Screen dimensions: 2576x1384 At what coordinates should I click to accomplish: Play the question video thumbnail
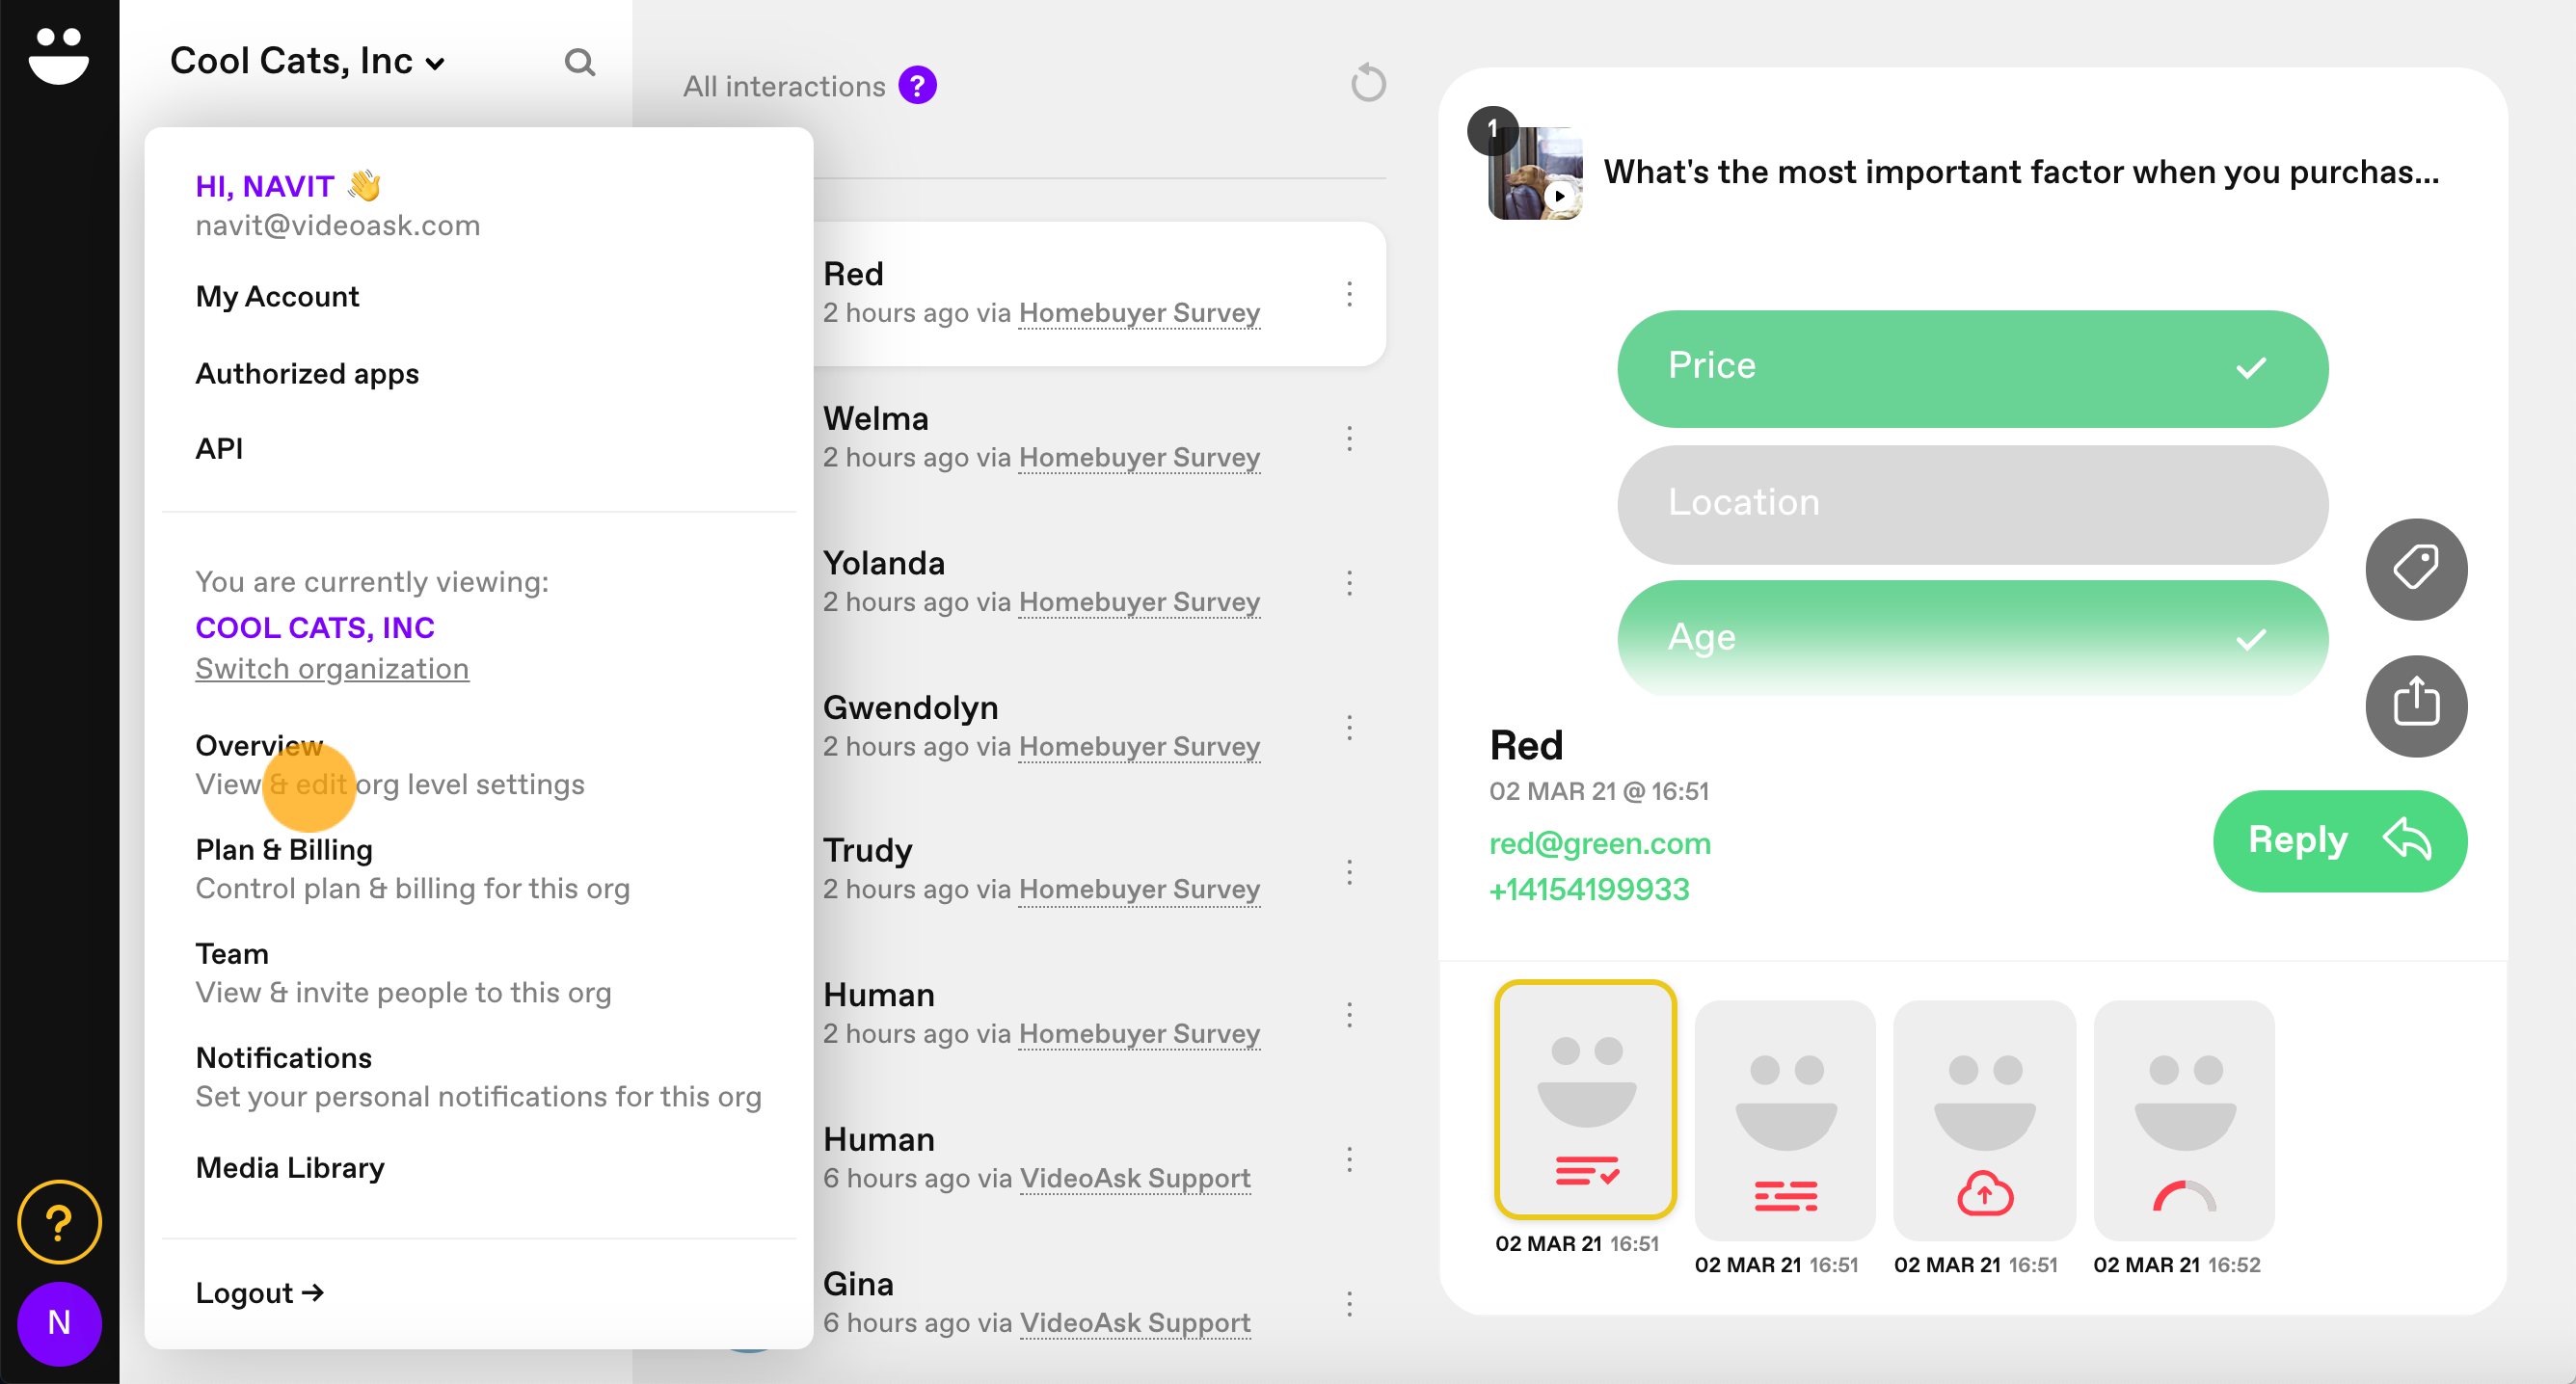(1535, 173)
